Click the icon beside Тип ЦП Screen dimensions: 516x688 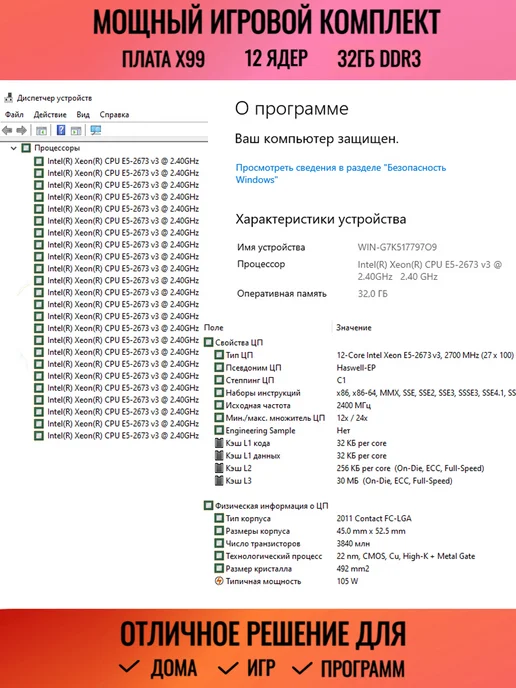(x=219, y=355)
